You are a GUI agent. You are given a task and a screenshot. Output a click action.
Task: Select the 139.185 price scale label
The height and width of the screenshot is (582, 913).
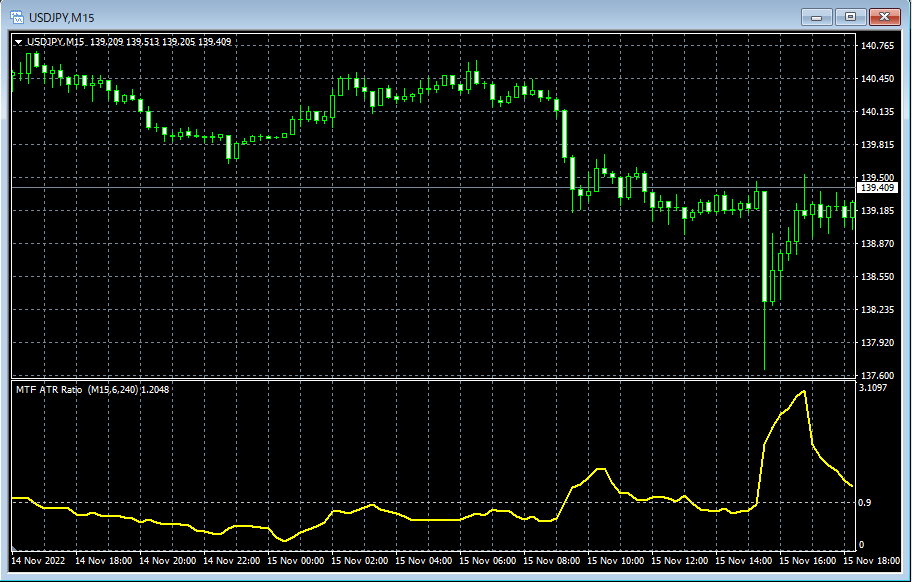pos(877,210)
